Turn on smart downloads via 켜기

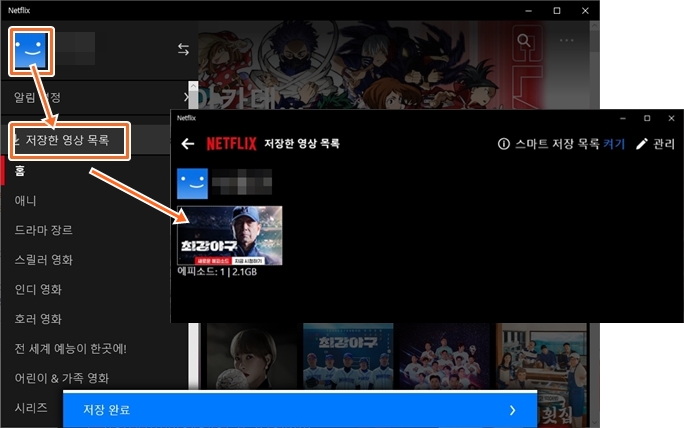[614, 144]
